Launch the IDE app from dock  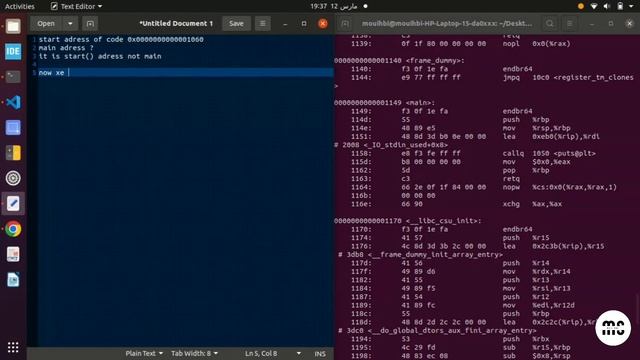tap(13, 51)
